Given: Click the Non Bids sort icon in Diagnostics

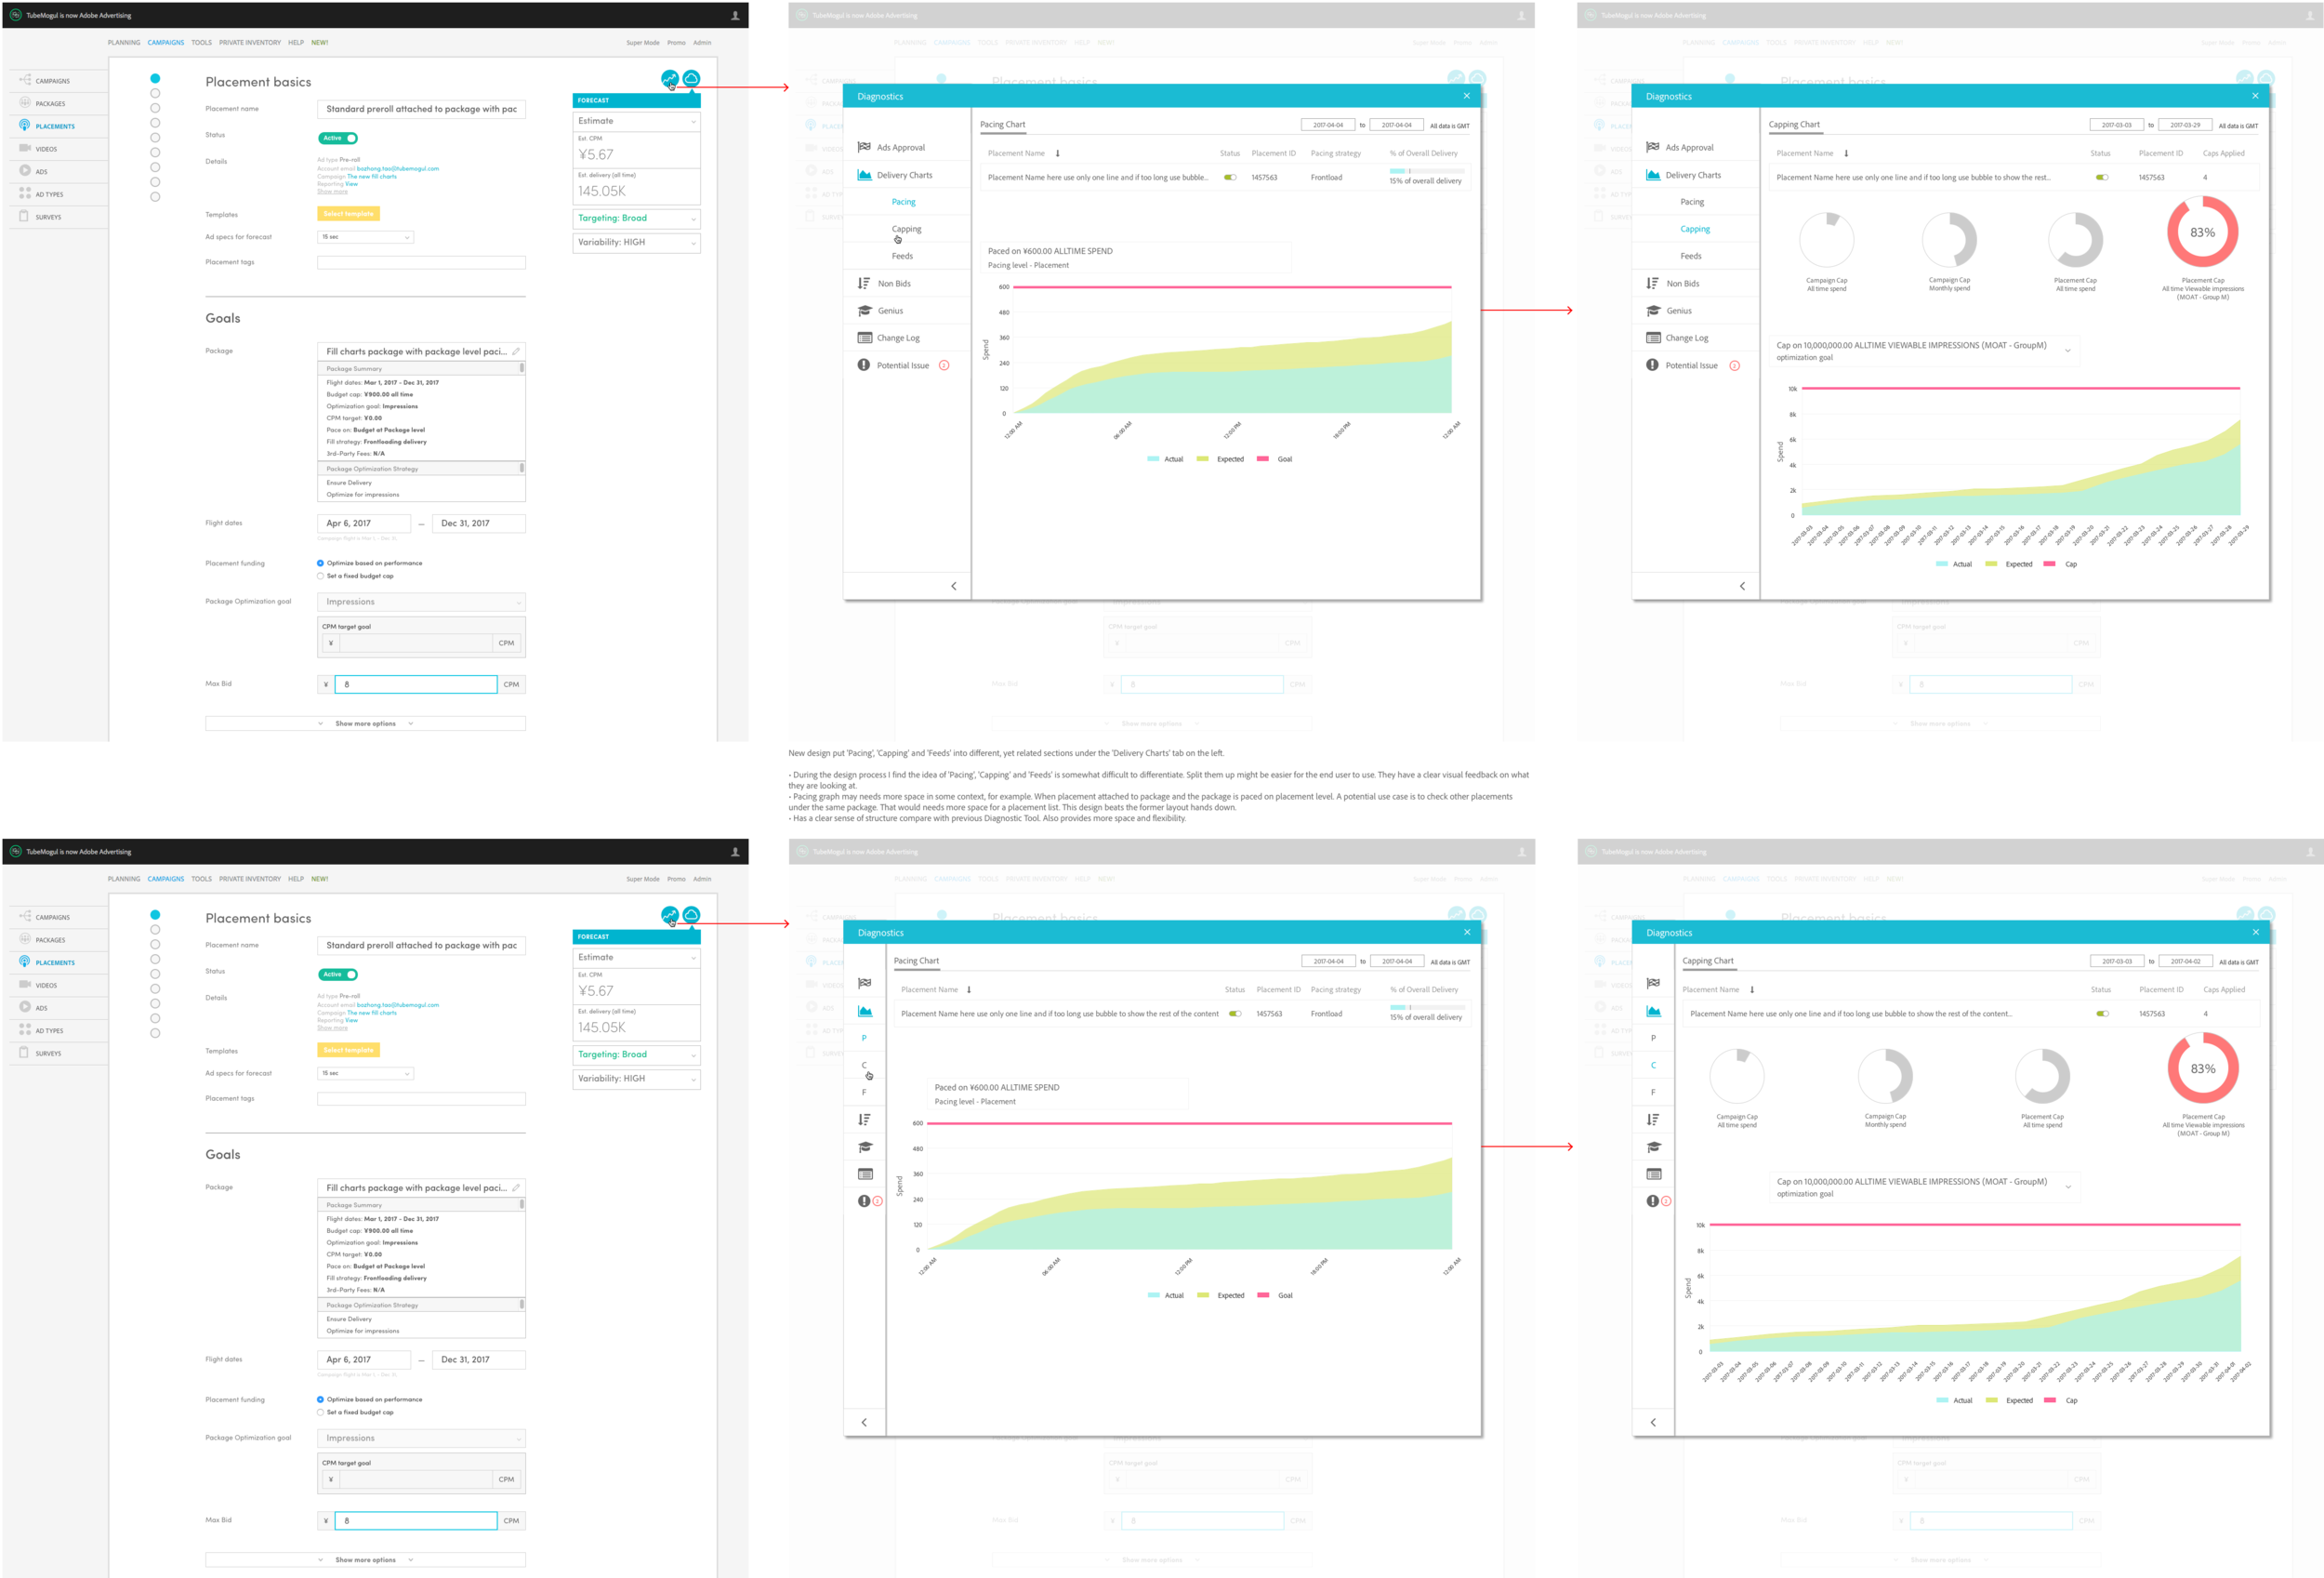Looking at the screenshot, I should 864,283.
